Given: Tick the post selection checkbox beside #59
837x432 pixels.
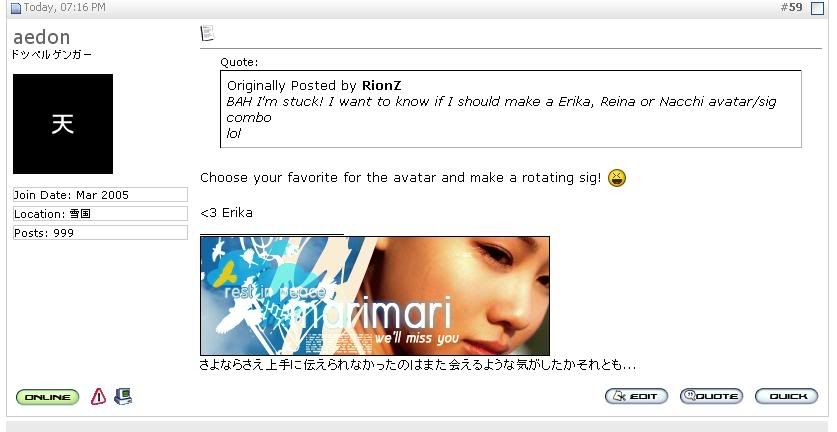Looking at the screenshot, I should pyautogui.click(x=817, y=8).
